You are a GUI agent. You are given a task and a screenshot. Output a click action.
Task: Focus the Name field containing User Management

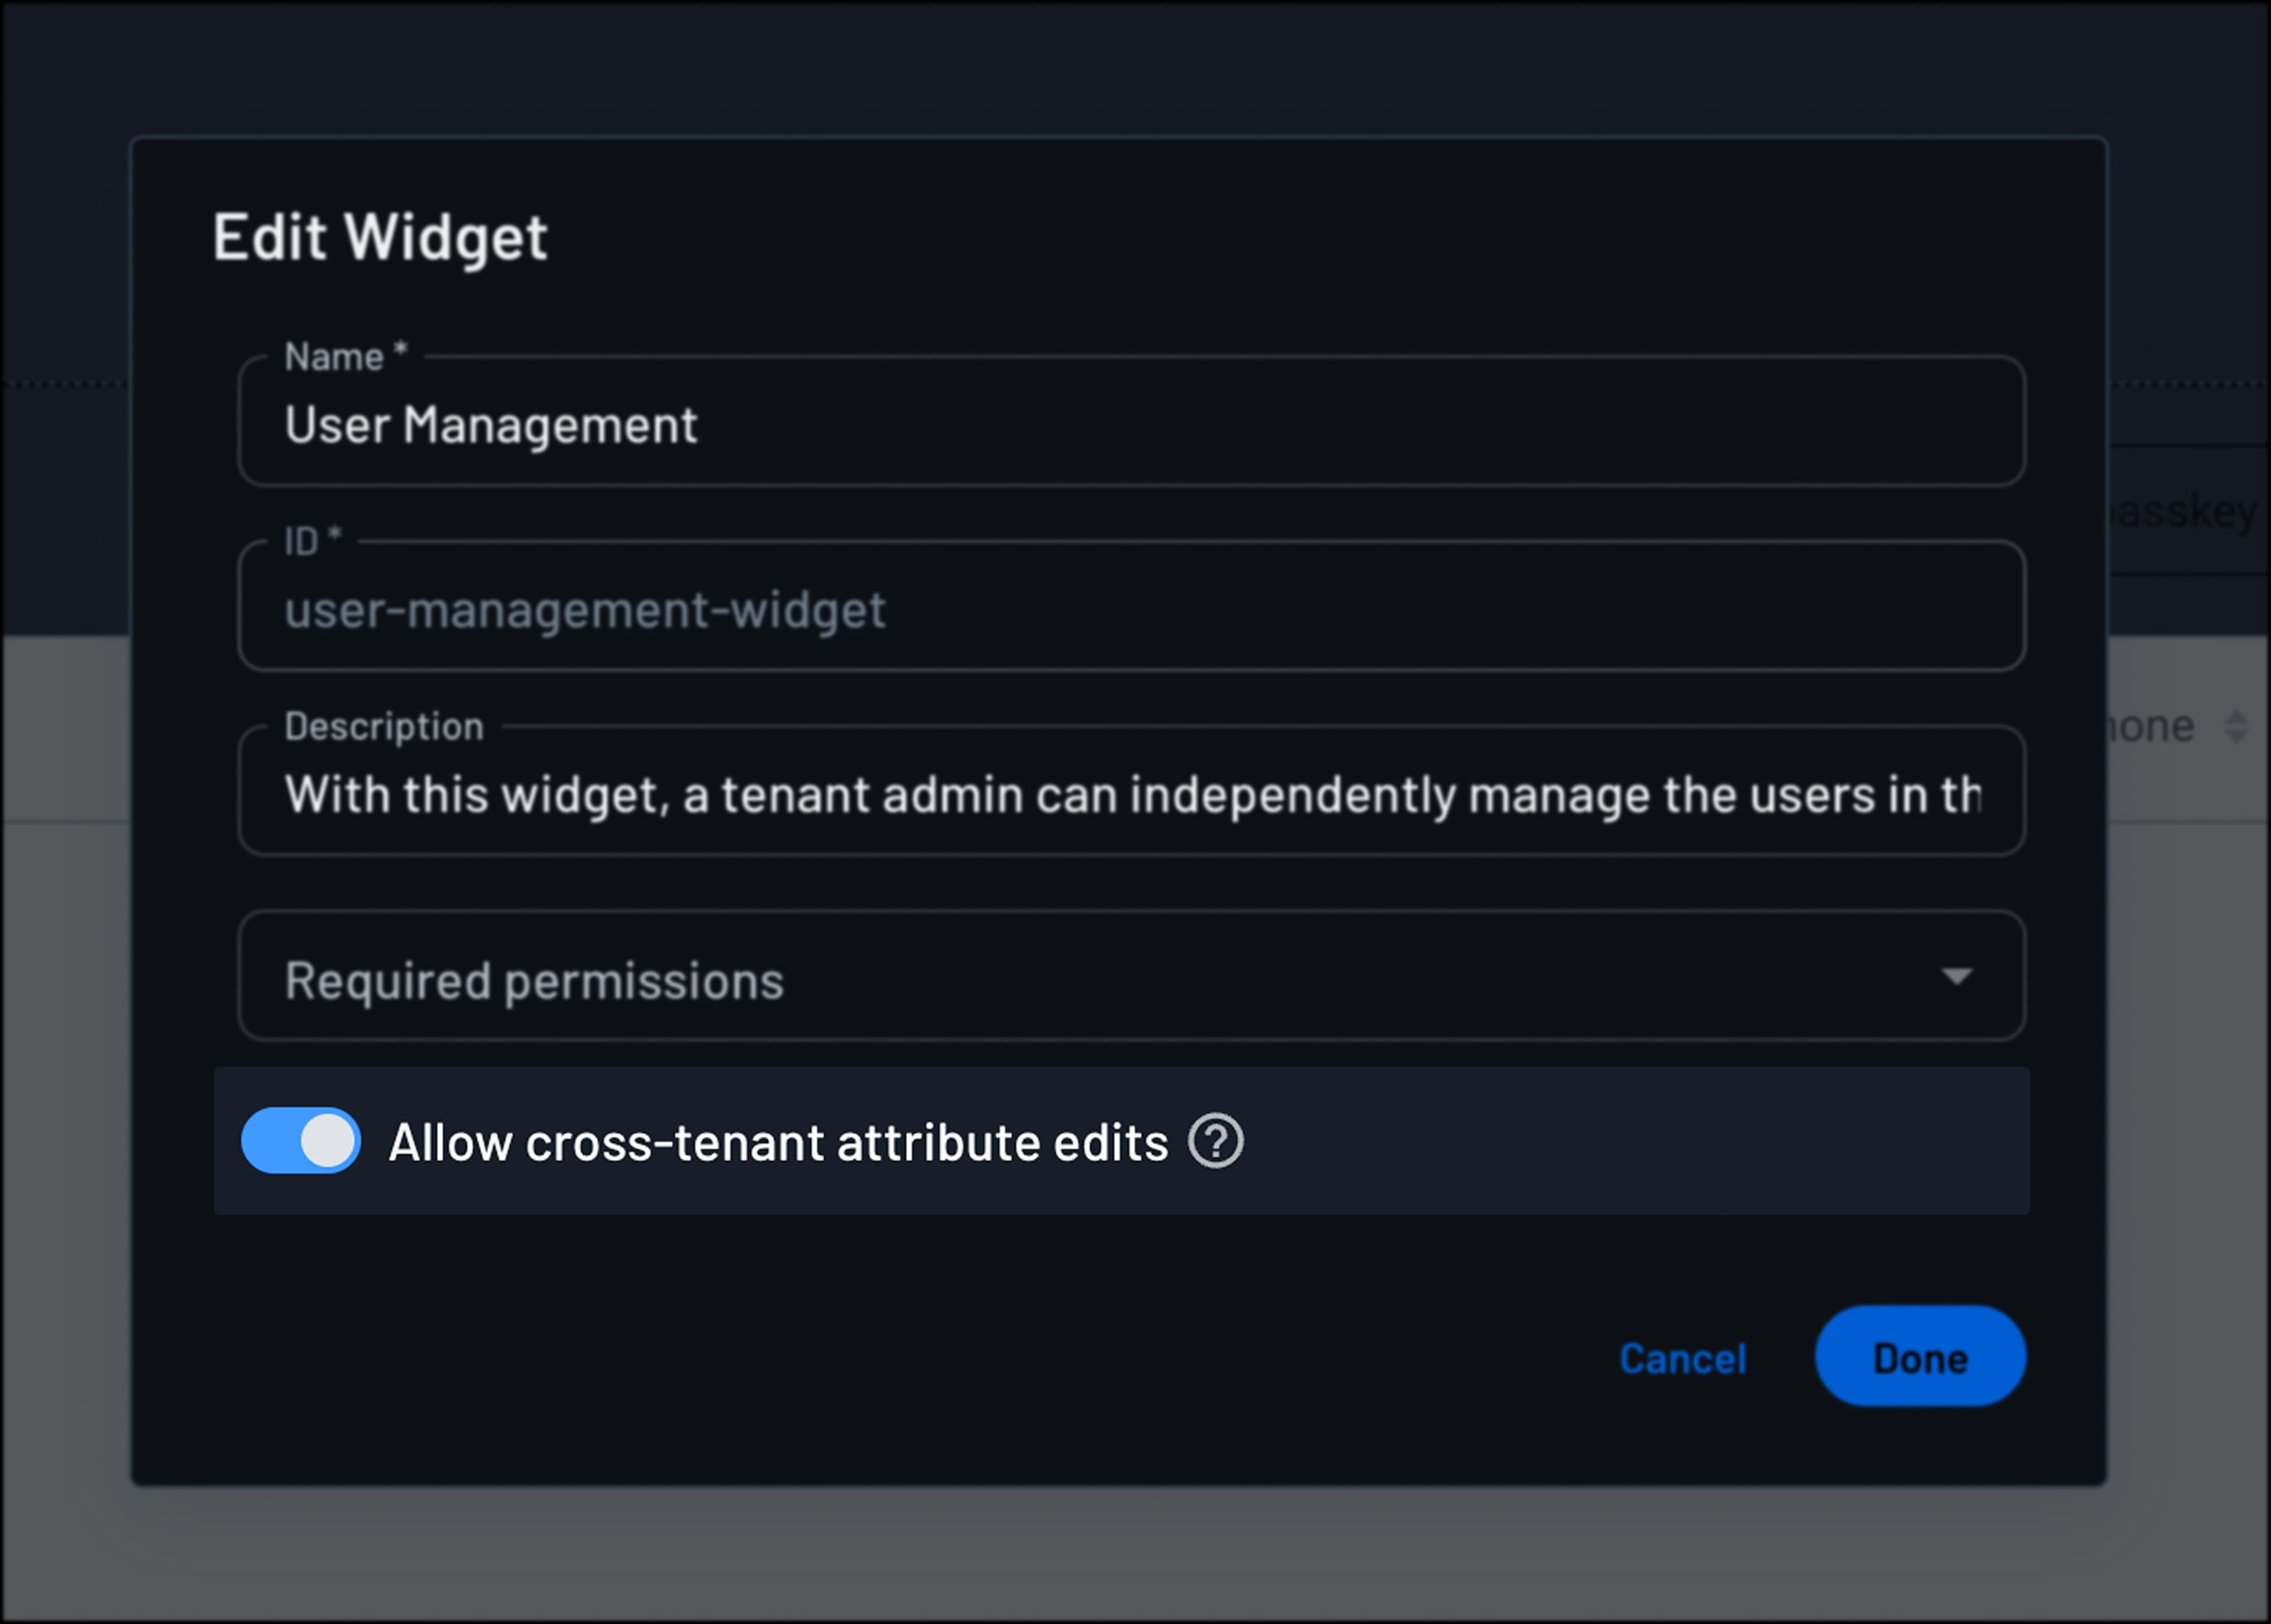point(1131,421)
